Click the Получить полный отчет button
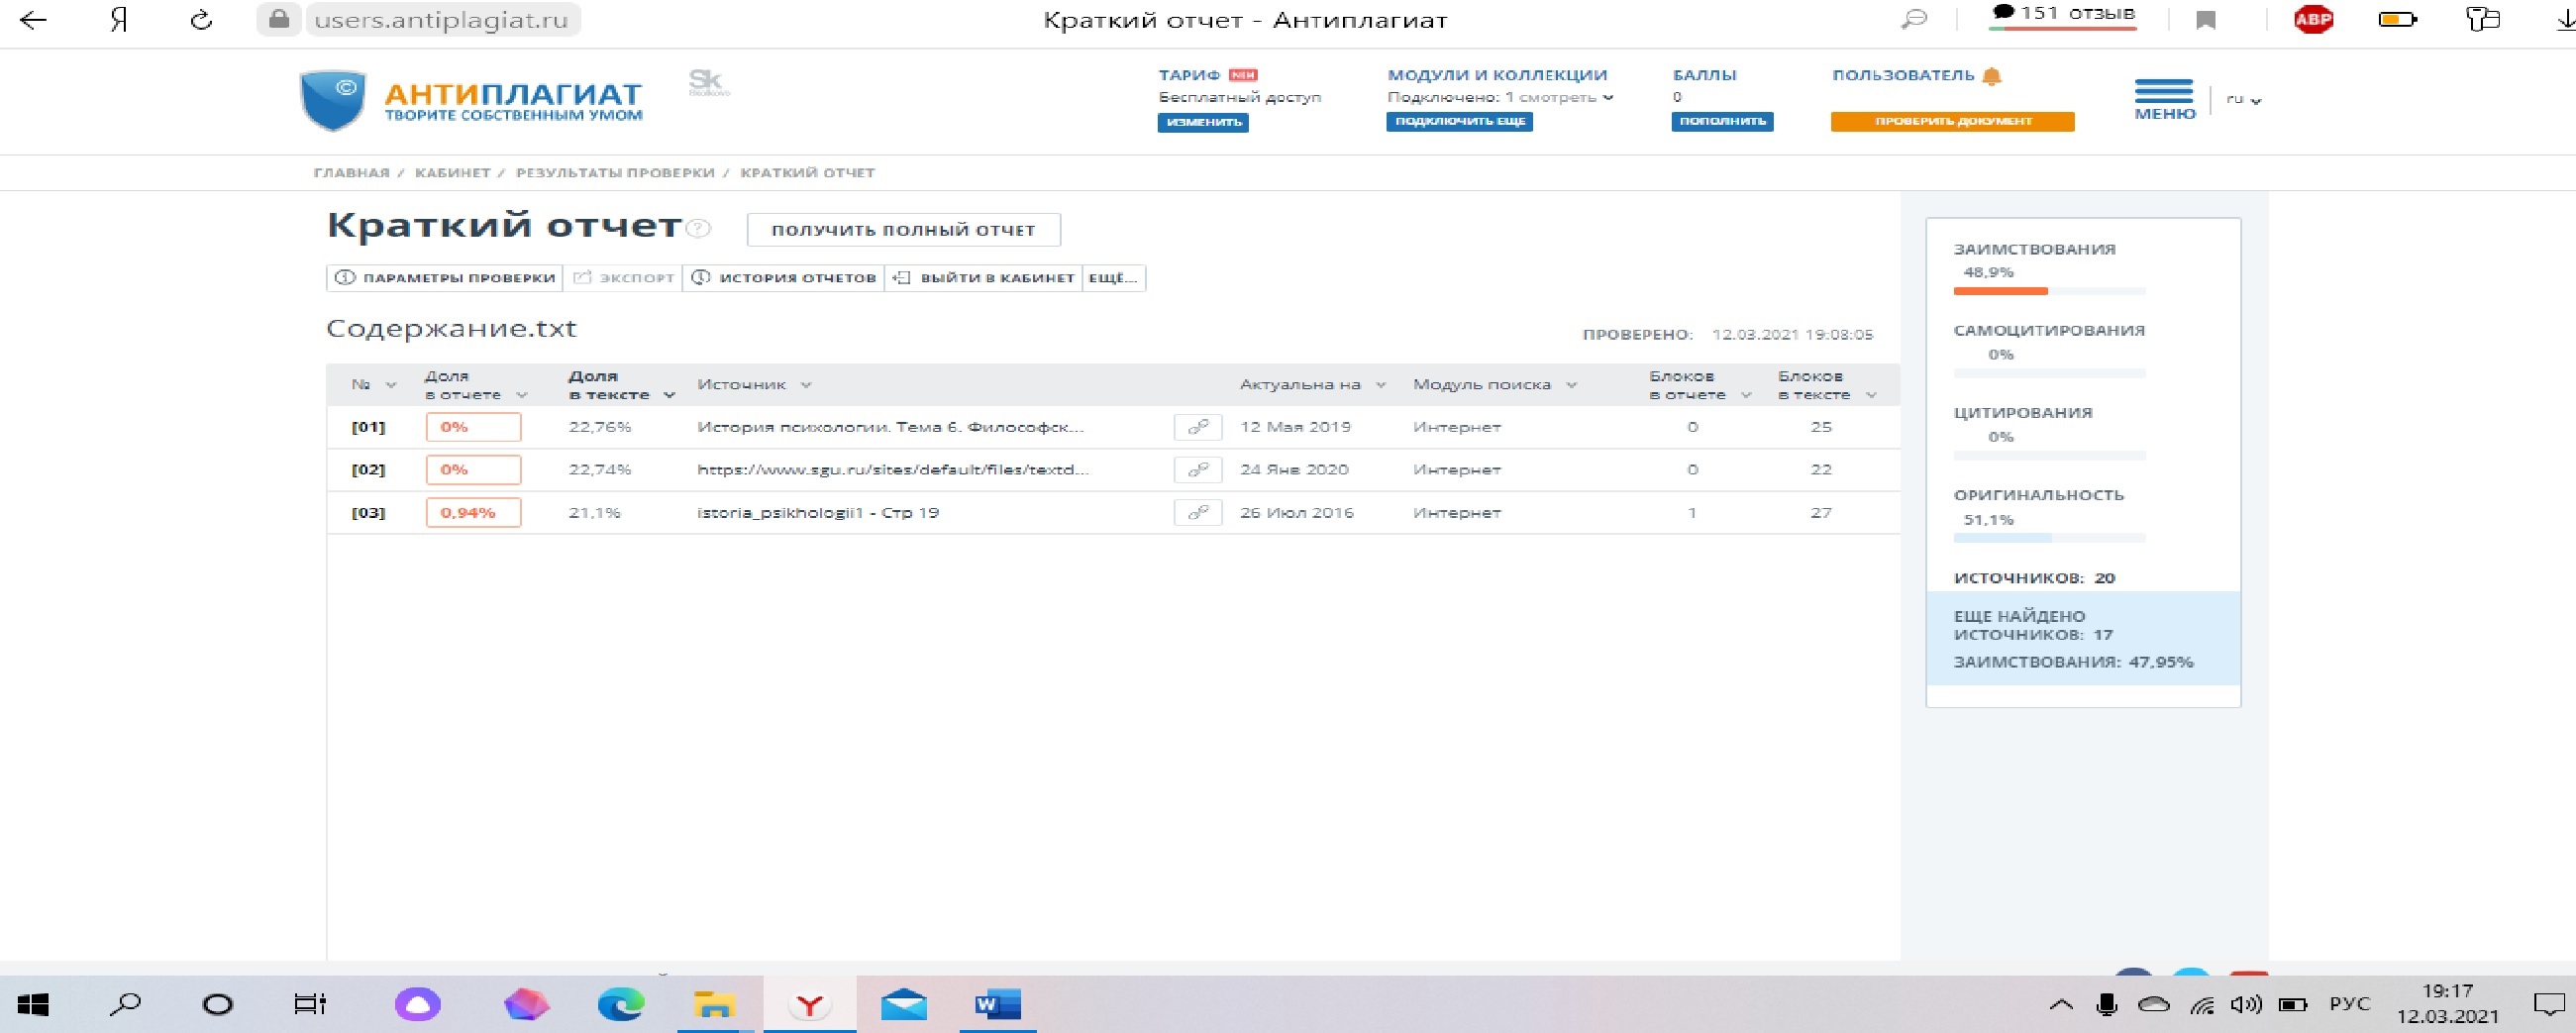 [903, 230]
